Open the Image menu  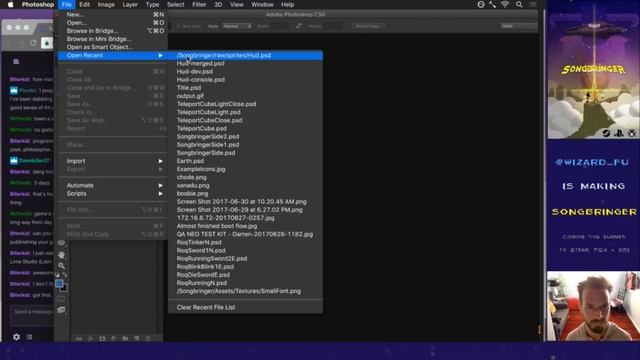coord(106,4)
